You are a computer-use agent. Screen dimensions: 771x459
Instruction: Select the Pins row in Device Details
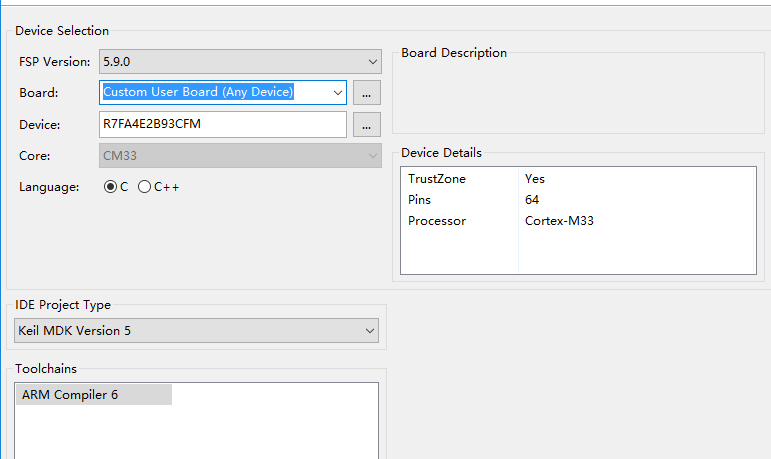420,200
